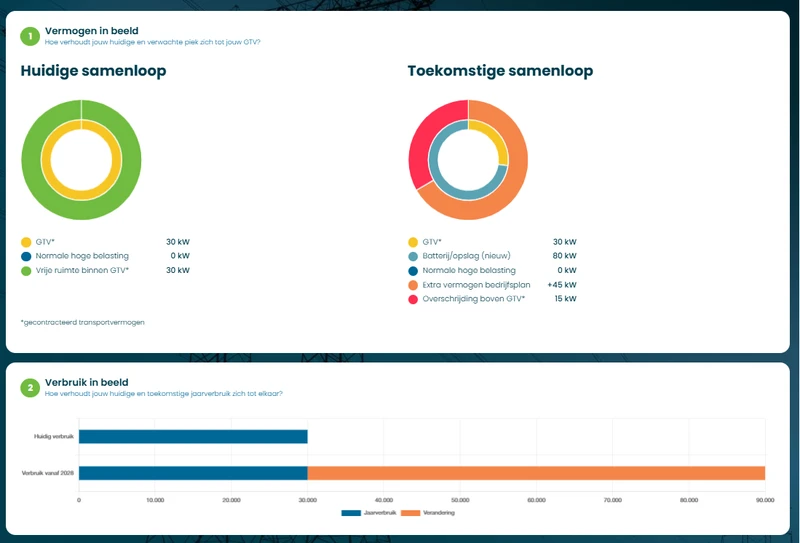
Task: Click teal Batterij/opslag (nieuw) swatch
Action: tap(413, 256)
